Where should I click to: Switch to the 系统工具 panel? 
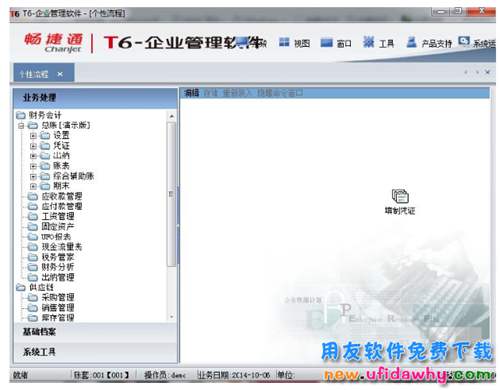[x=95, y=352]
